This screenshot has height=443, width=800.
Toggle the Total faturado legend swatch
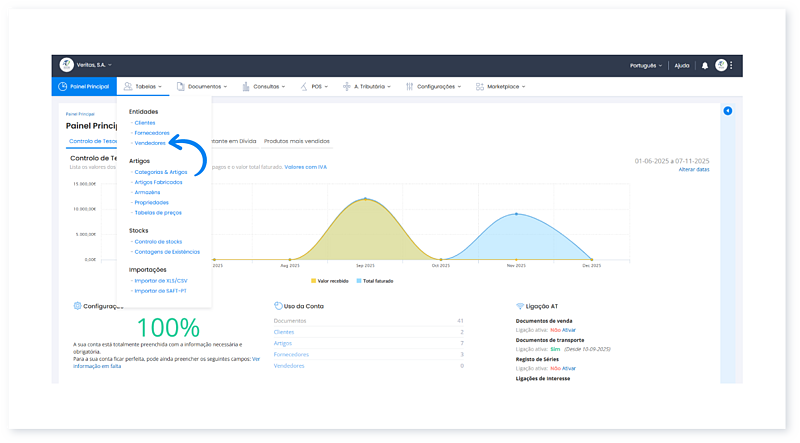coord(359,281)
